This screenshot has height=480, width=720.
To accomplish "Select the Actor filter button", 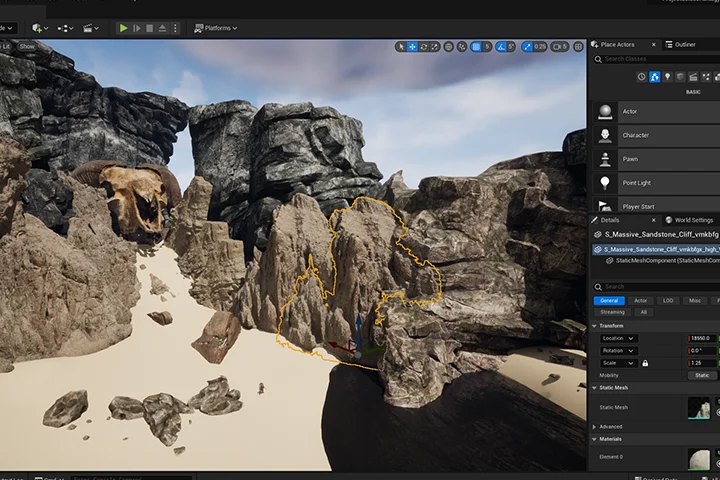I will point(641,300).
